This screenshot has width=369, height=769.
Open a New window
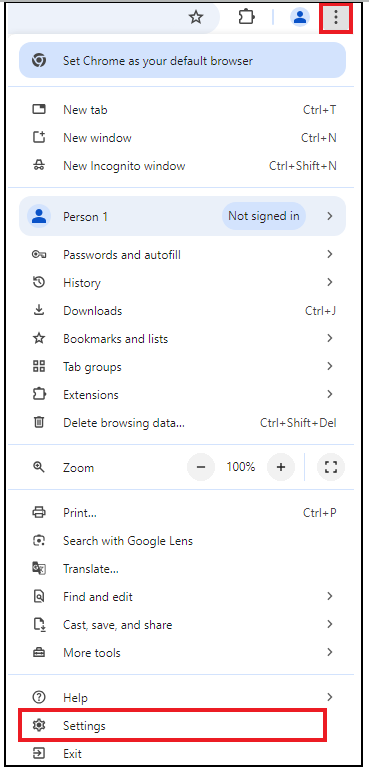click(x=183, y=138)
